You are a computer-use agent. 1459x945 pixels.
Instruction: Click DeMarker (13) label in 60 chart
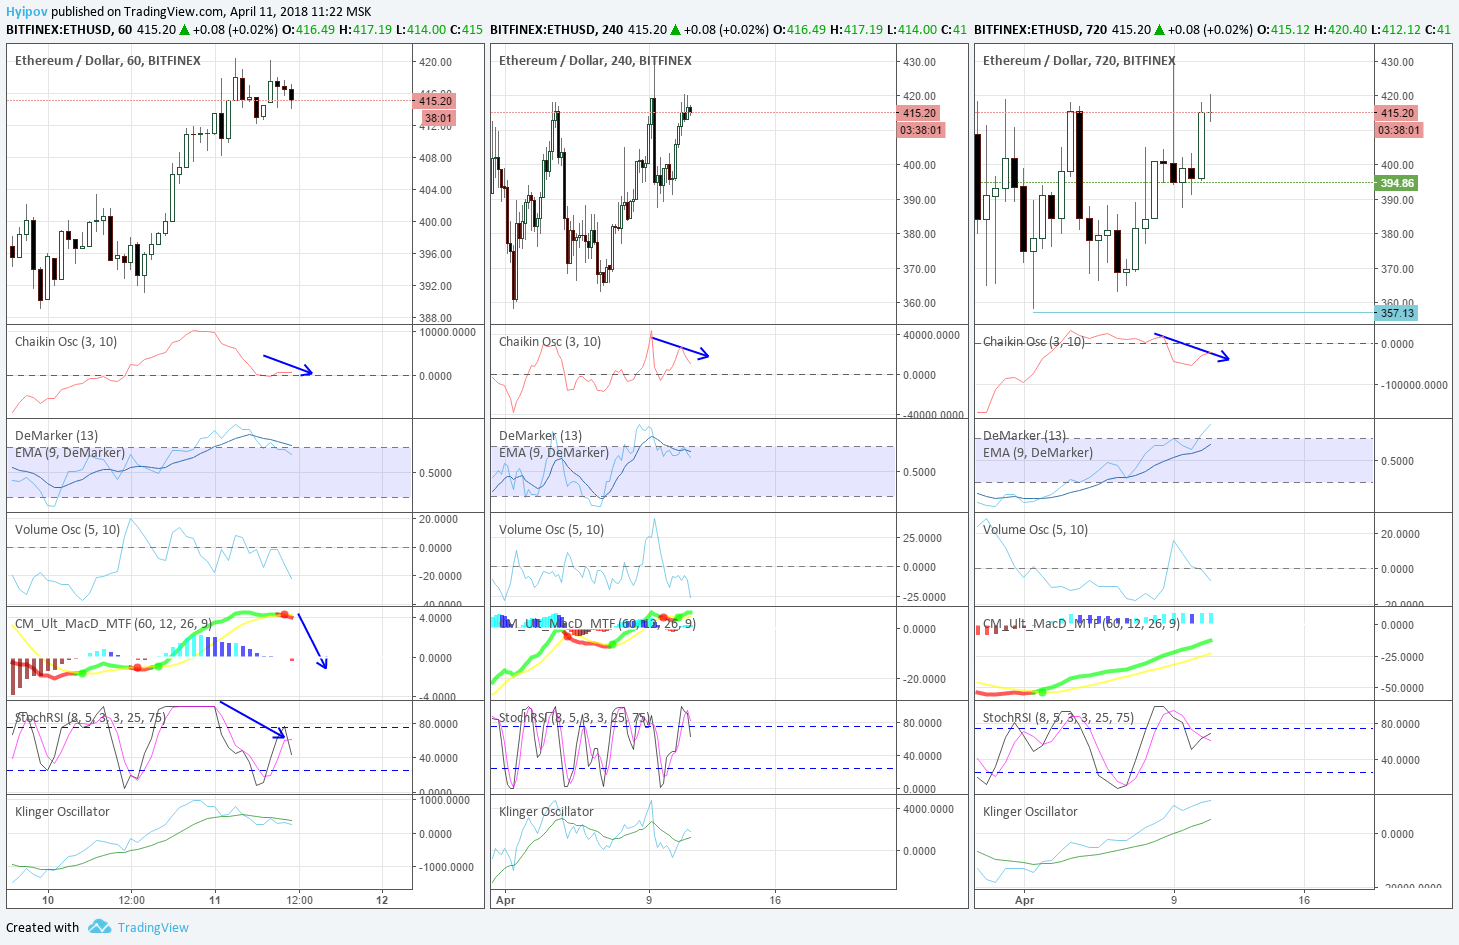coord(56,435)
